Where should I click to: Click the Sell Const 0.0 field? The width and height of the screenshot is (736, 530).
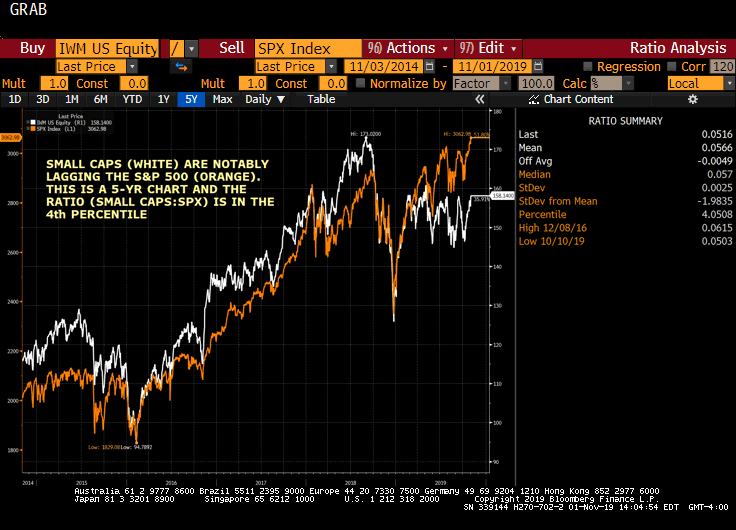[333, 84]
